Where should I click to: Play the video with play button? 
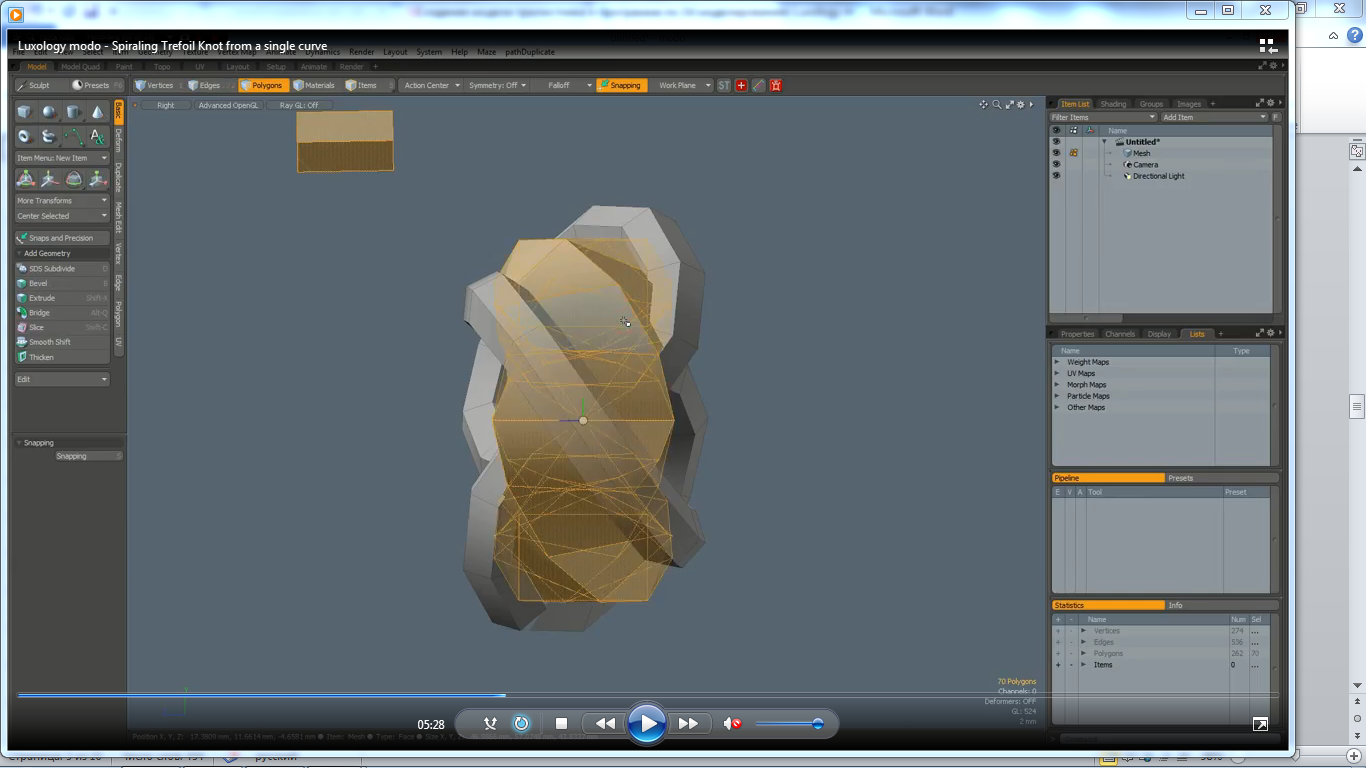(647, 724)
